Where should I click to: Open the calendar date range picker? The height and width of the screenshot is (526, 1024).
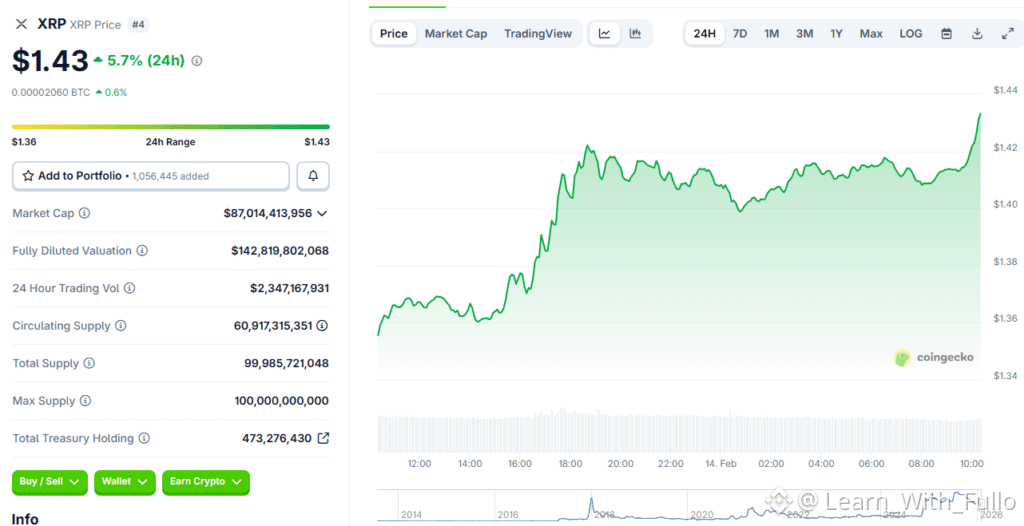click(946, 33)
